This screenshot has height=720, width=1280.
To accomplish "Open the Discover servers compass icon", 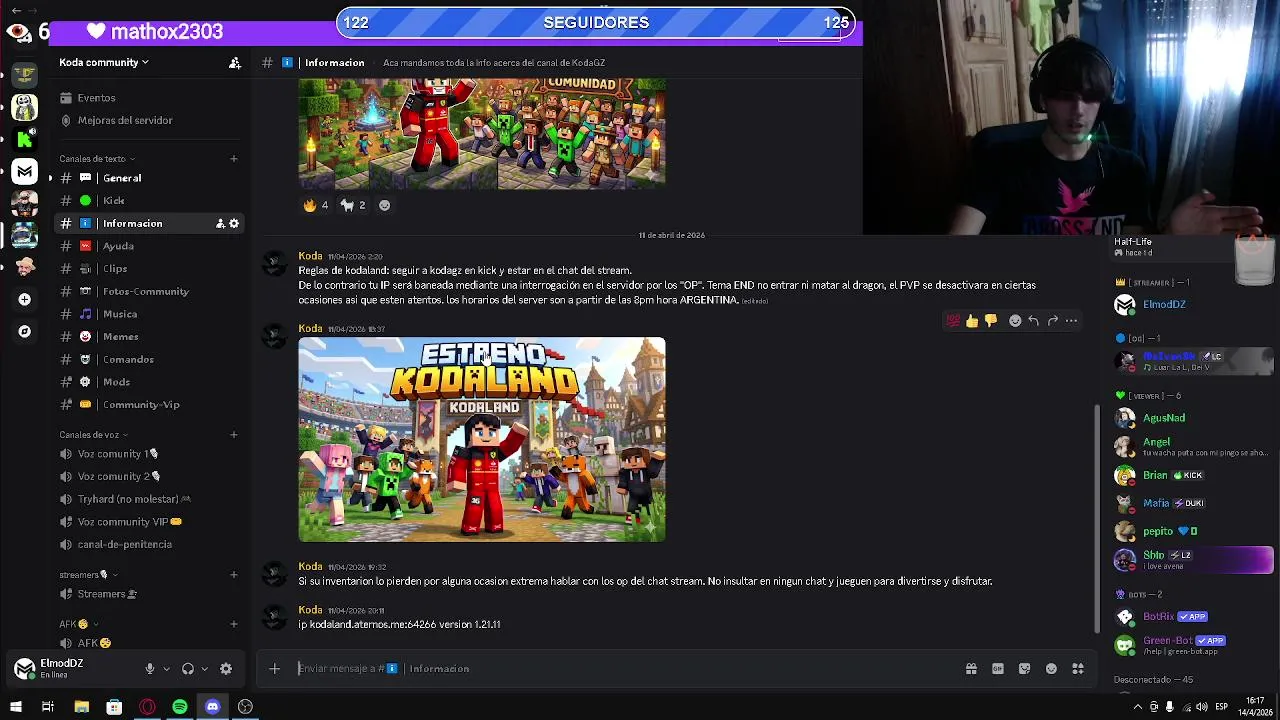I will [x=25, y=331].
